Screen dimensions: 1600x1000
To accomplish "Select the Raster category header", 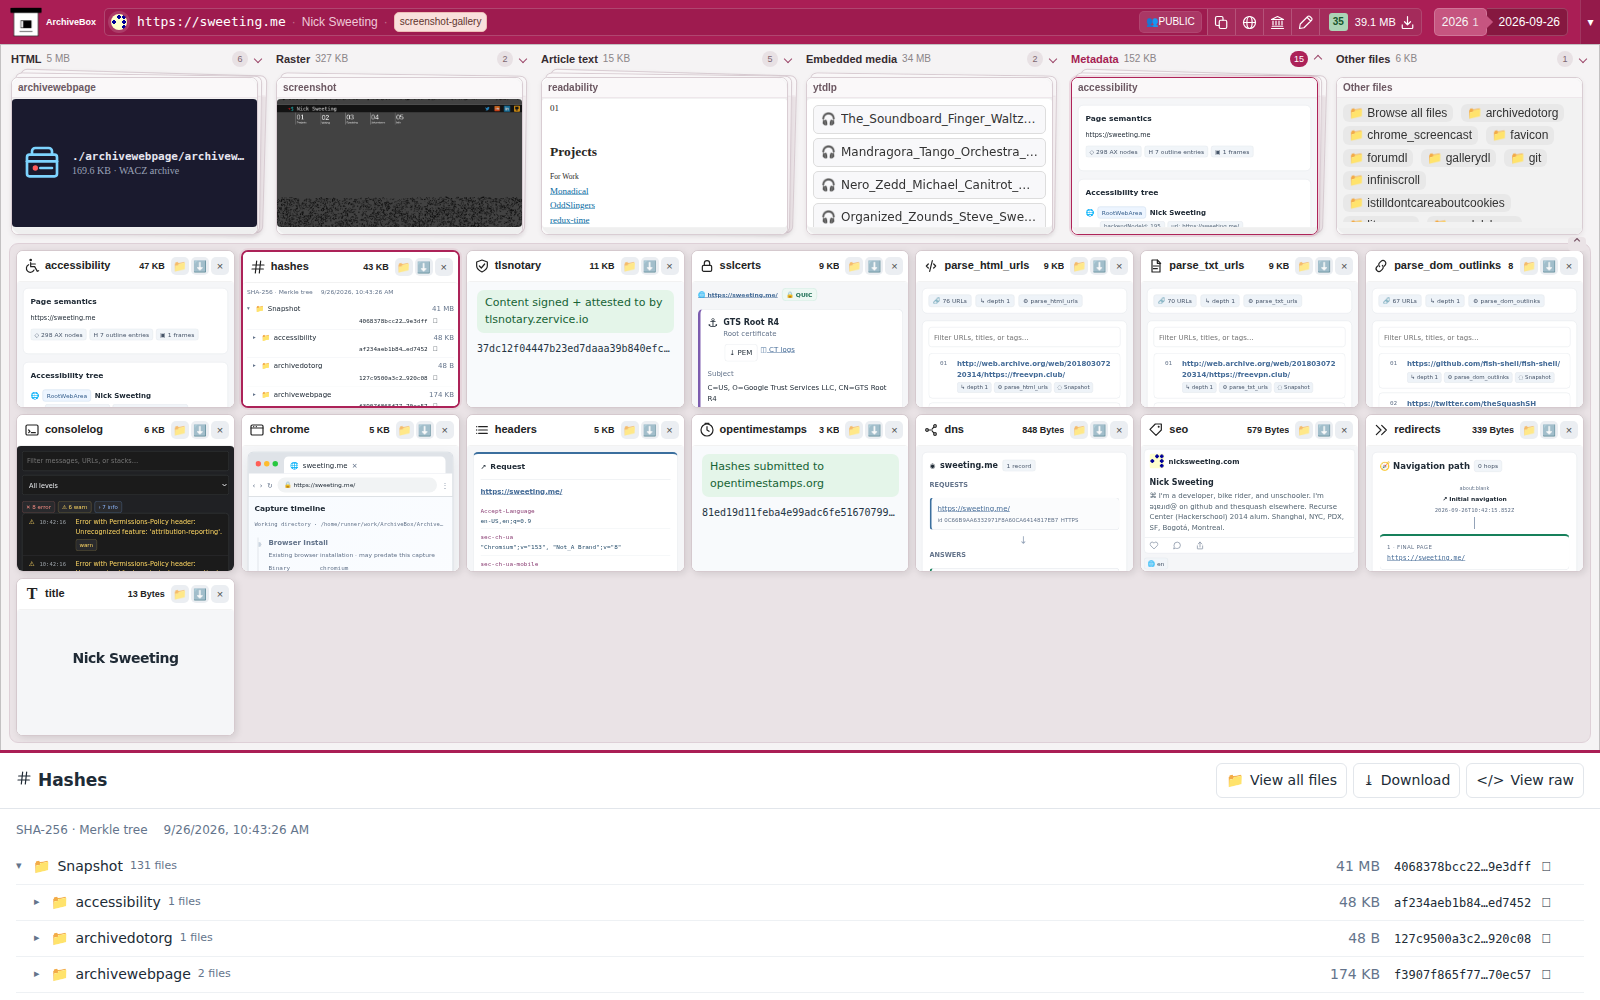I will point(293,59).
